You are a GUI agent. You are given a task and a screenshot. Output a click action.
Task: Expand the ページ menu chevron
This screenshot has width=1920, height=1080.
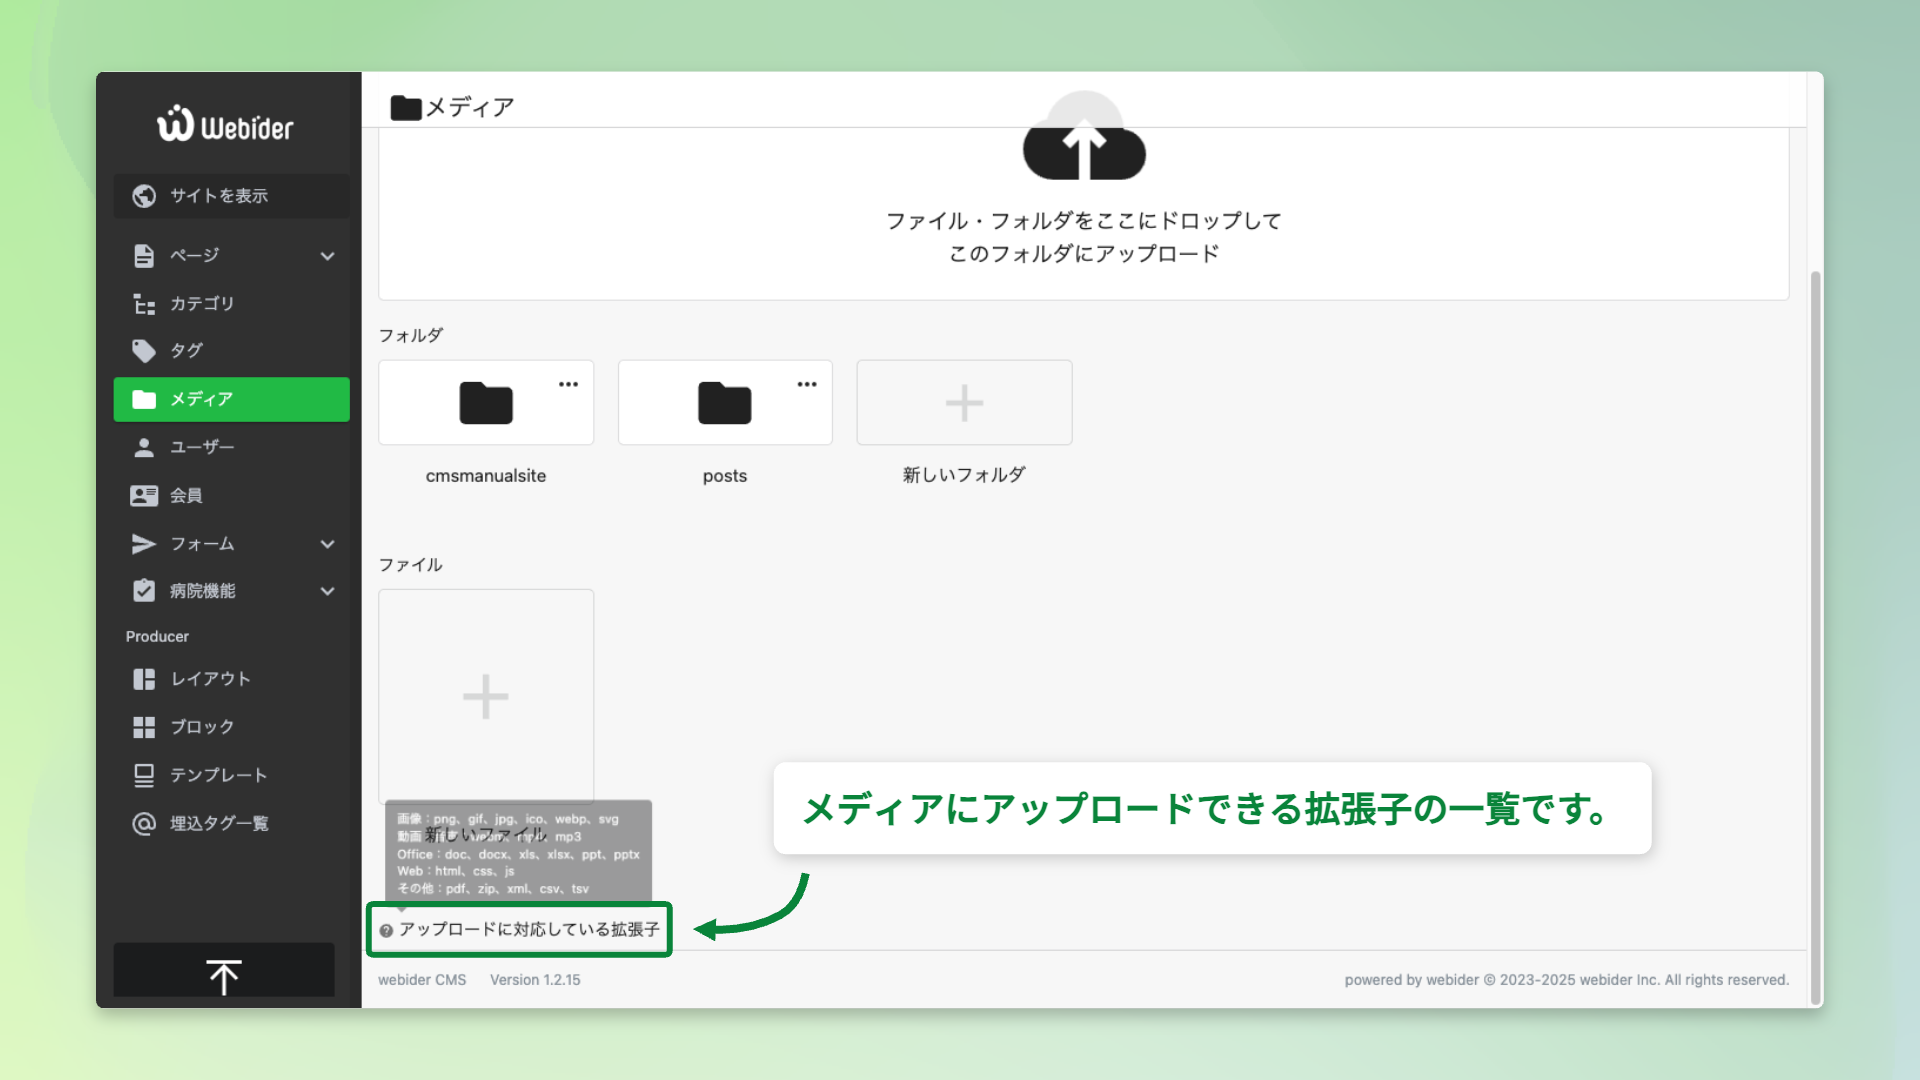327,256
